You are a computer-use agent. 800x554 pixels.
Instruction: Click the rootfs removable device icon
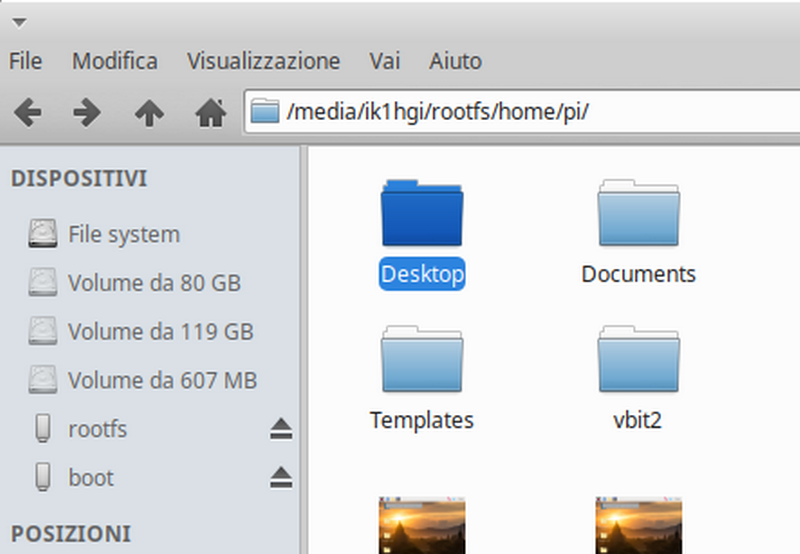click(x=43, y=428)
